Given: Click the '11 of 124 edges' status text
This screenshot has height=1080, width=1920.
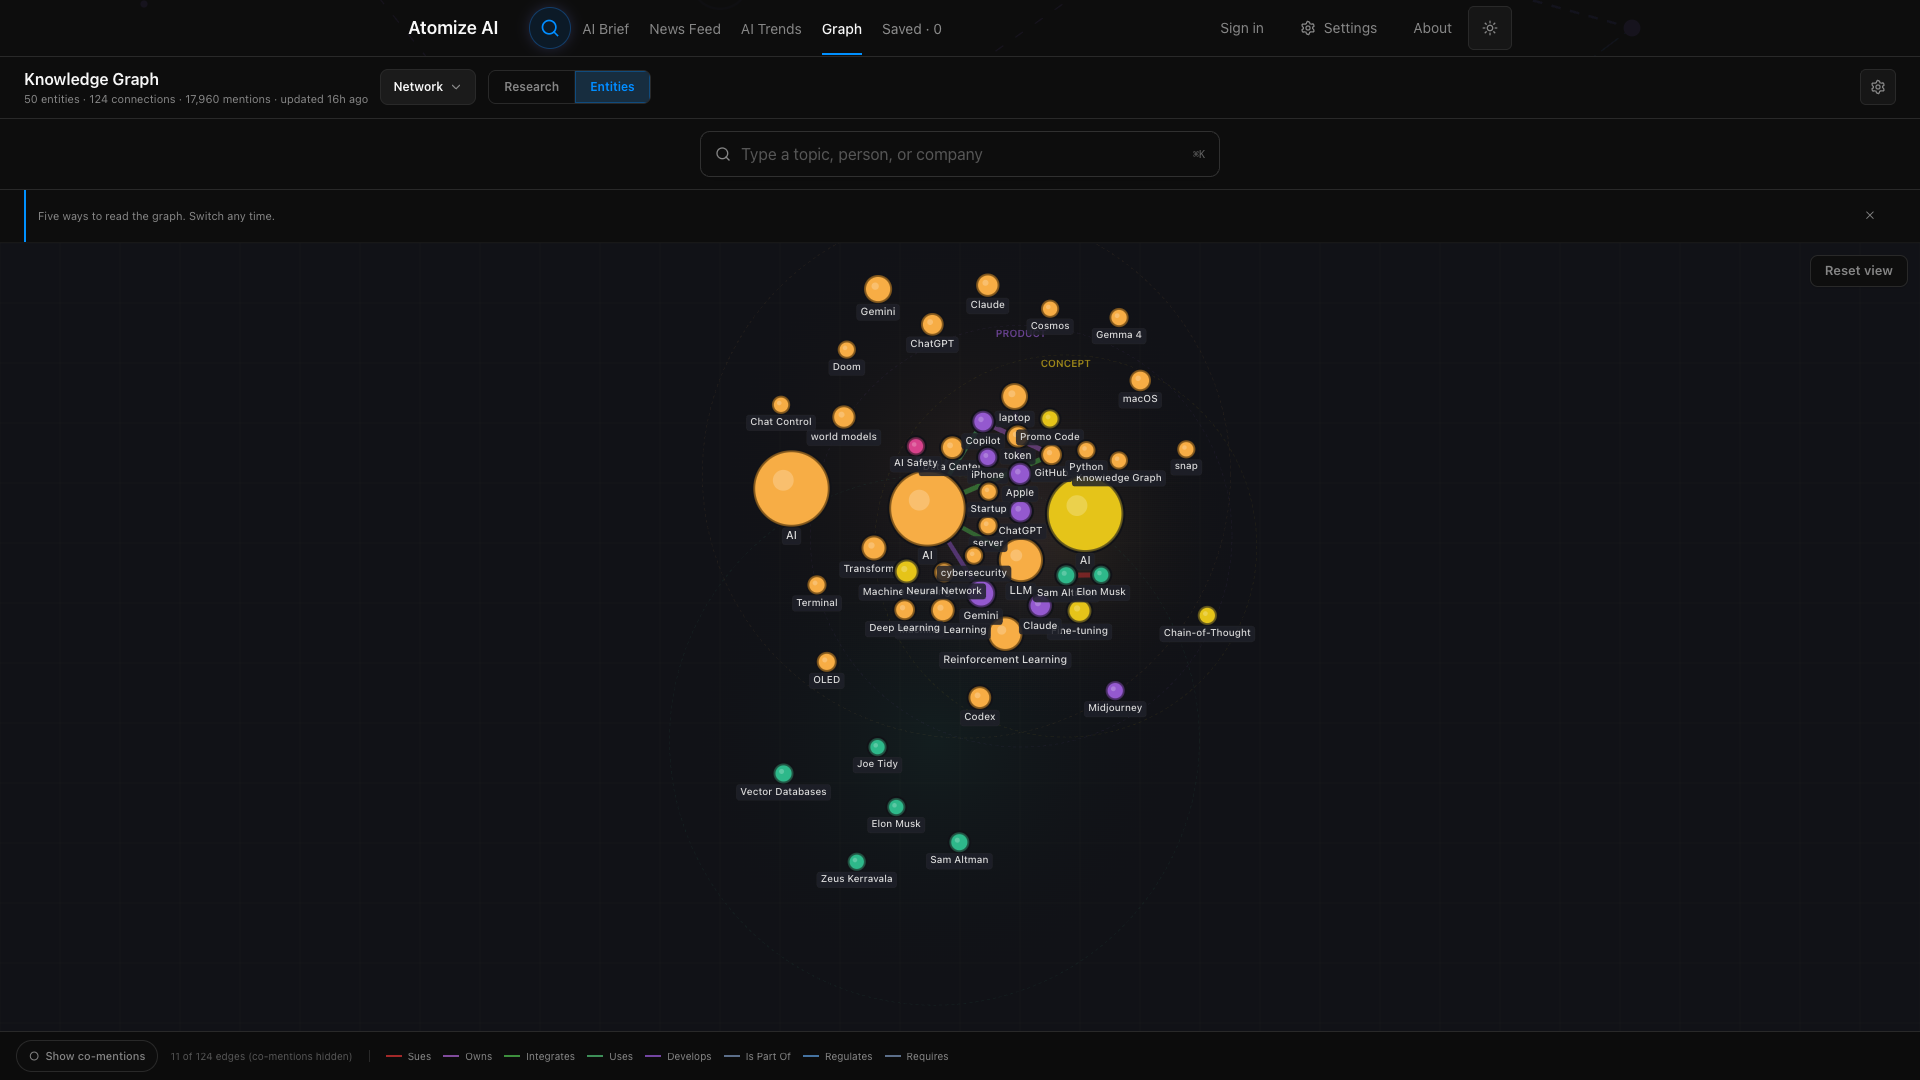Looking at the screenshot, I should pyautogui.click(x=261, y=1056).
